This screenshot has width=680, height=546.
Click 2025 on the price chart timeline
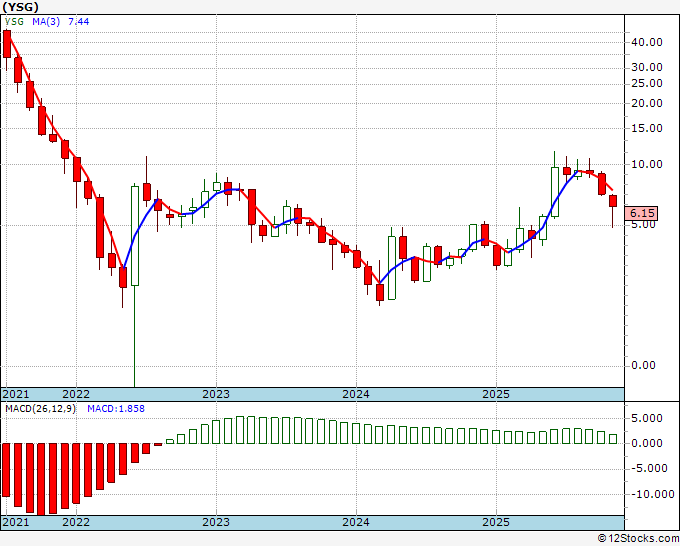[496, 394]
